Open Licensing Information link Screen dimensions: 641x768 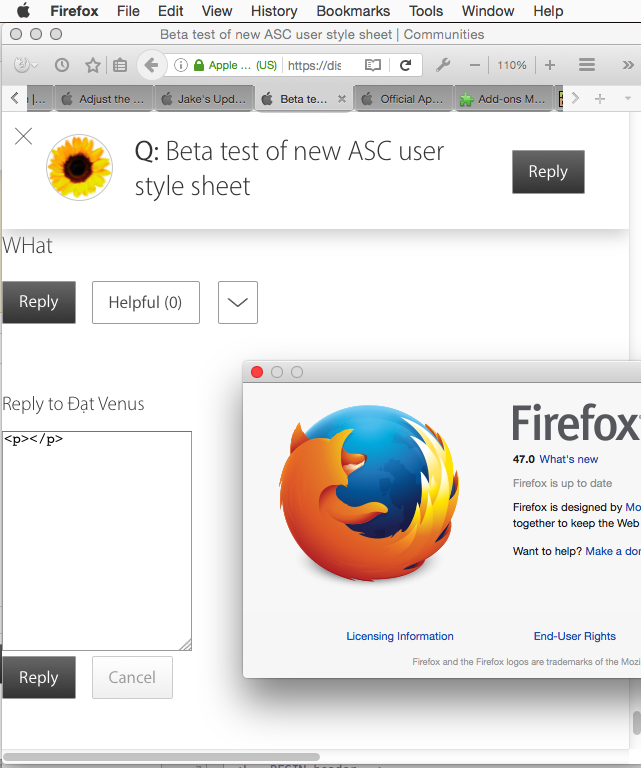400,636
